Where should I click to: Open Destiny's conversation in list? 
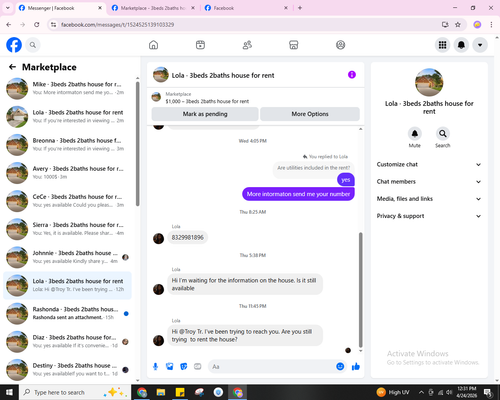click(67, 369)
